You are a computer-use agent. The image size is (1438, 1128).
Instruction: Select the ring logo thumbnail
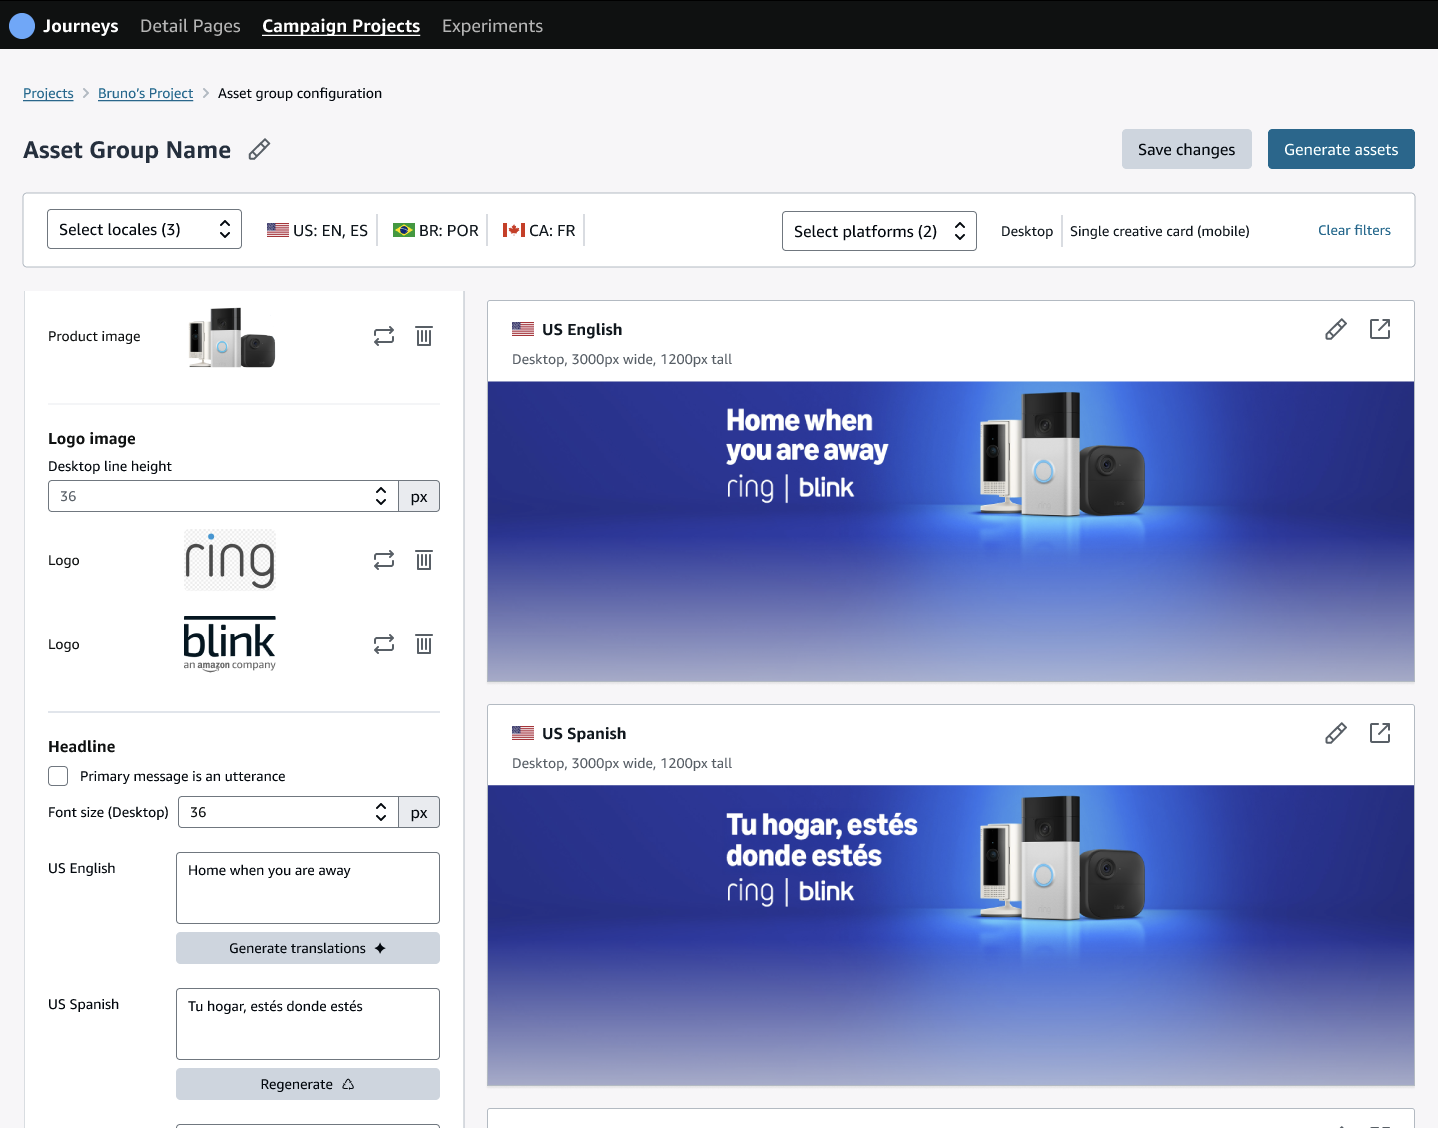[x=230, y=560]
